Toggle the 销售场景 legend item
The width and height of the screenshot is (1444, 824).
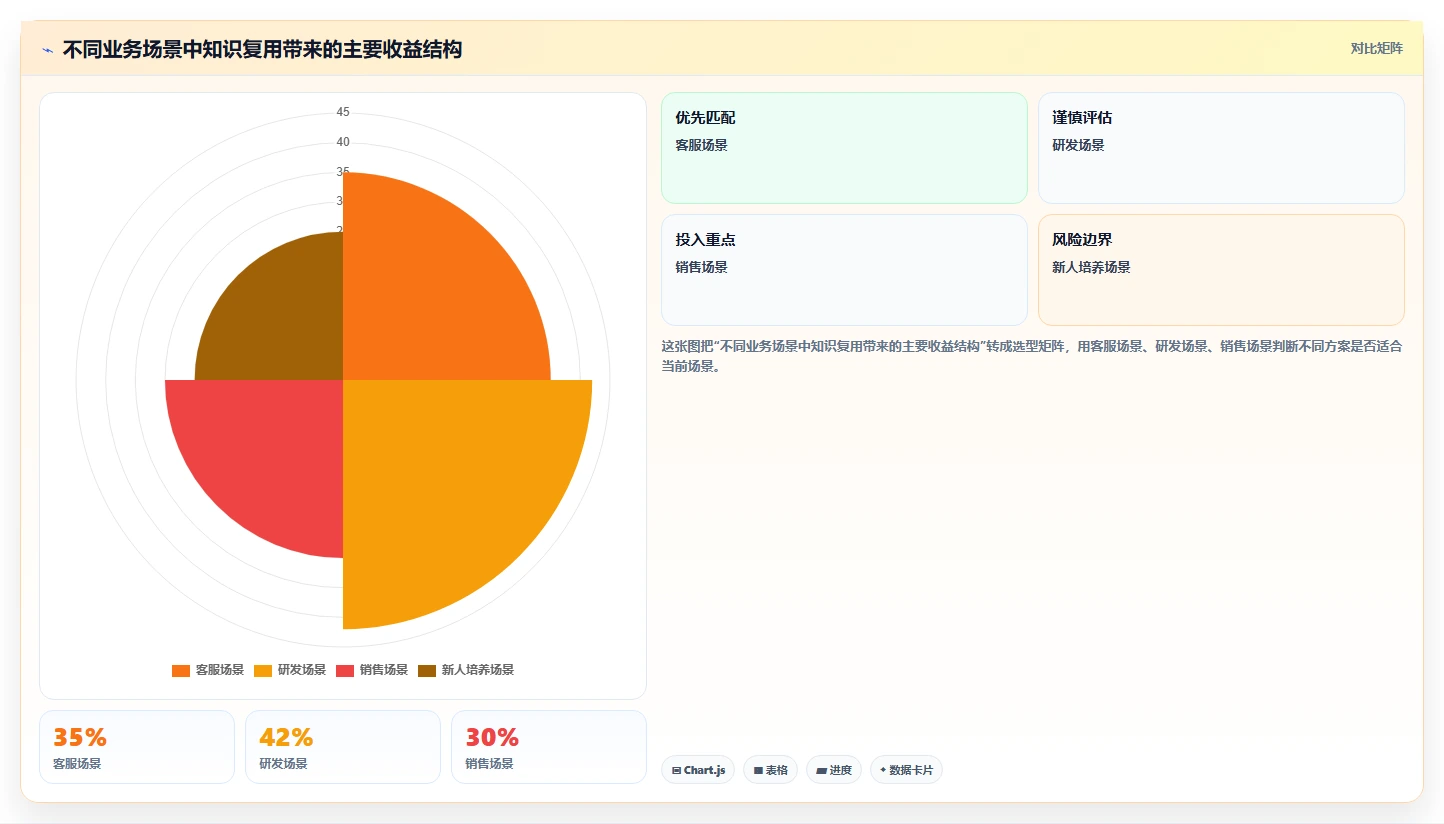[x=372, y=670]
